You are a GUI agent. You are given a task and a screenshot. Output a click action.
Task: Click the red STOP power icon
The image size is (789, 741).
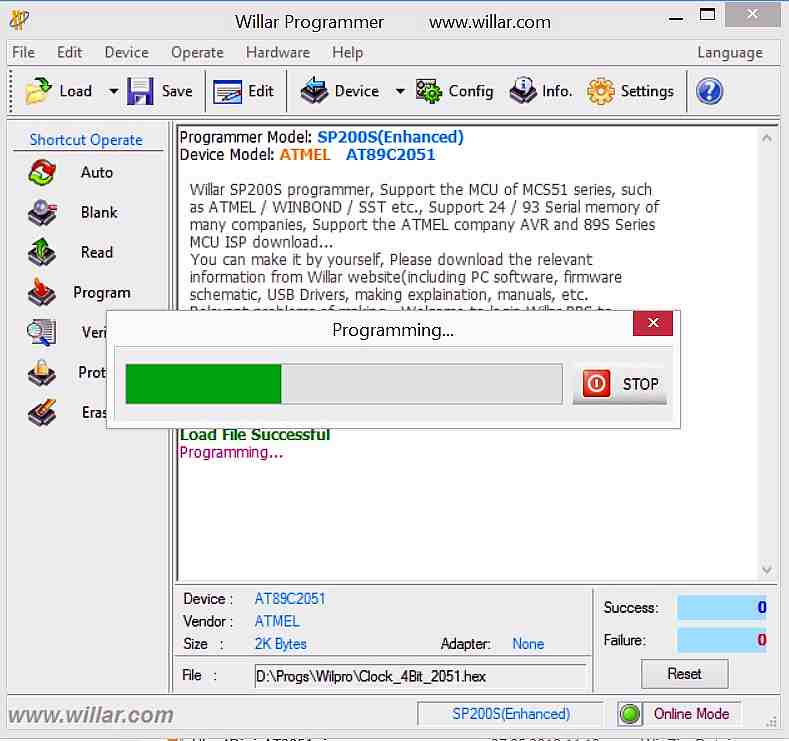(596, 384)
